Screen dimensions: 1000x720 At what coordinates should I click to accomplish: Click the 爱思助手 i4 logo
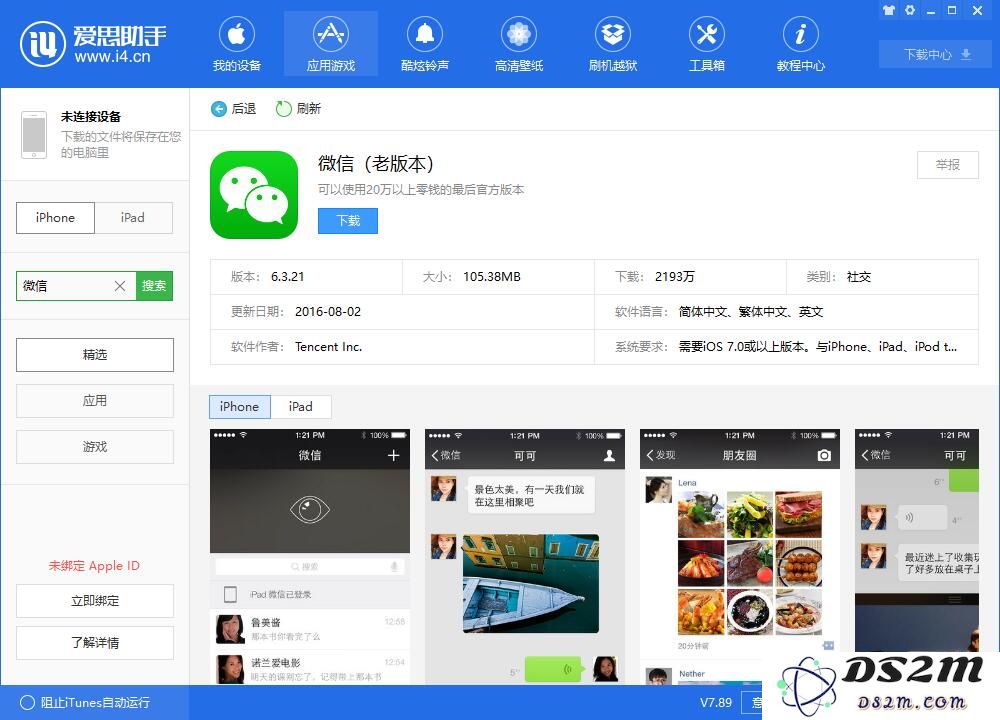tap(93, 44)
